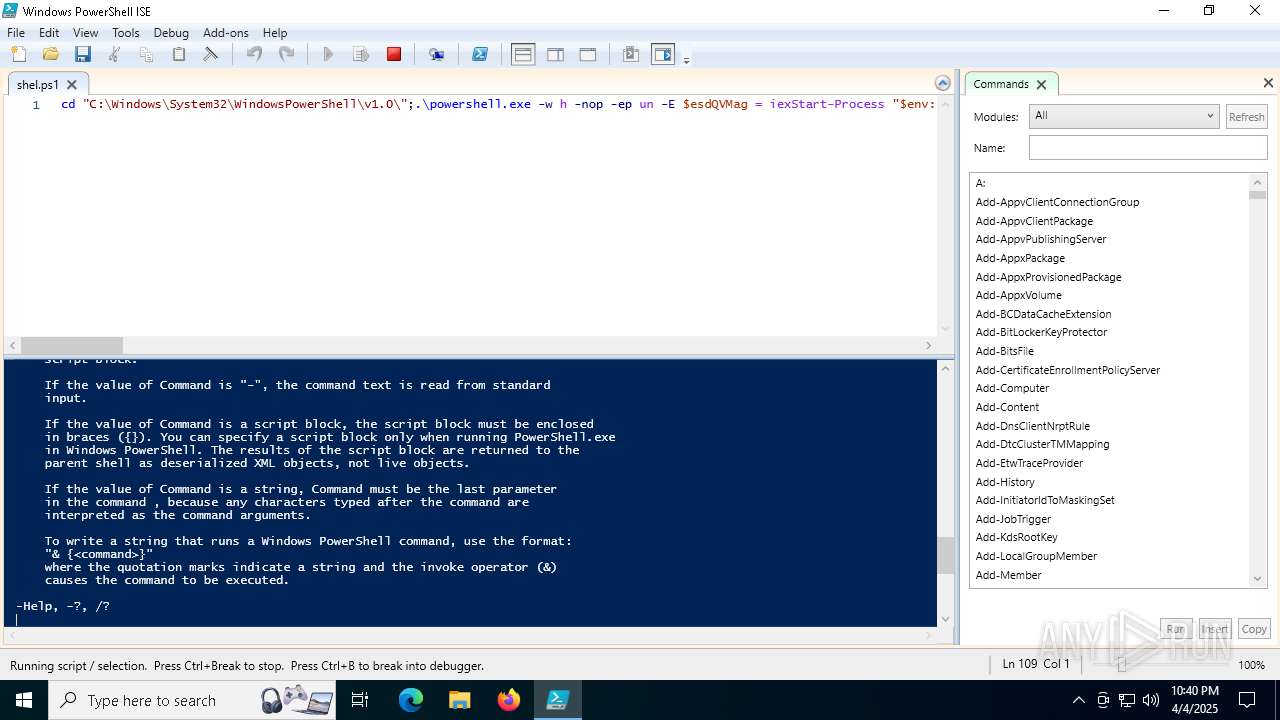Open the File menu
The image size is (1280, 720).
pos(16,32)
